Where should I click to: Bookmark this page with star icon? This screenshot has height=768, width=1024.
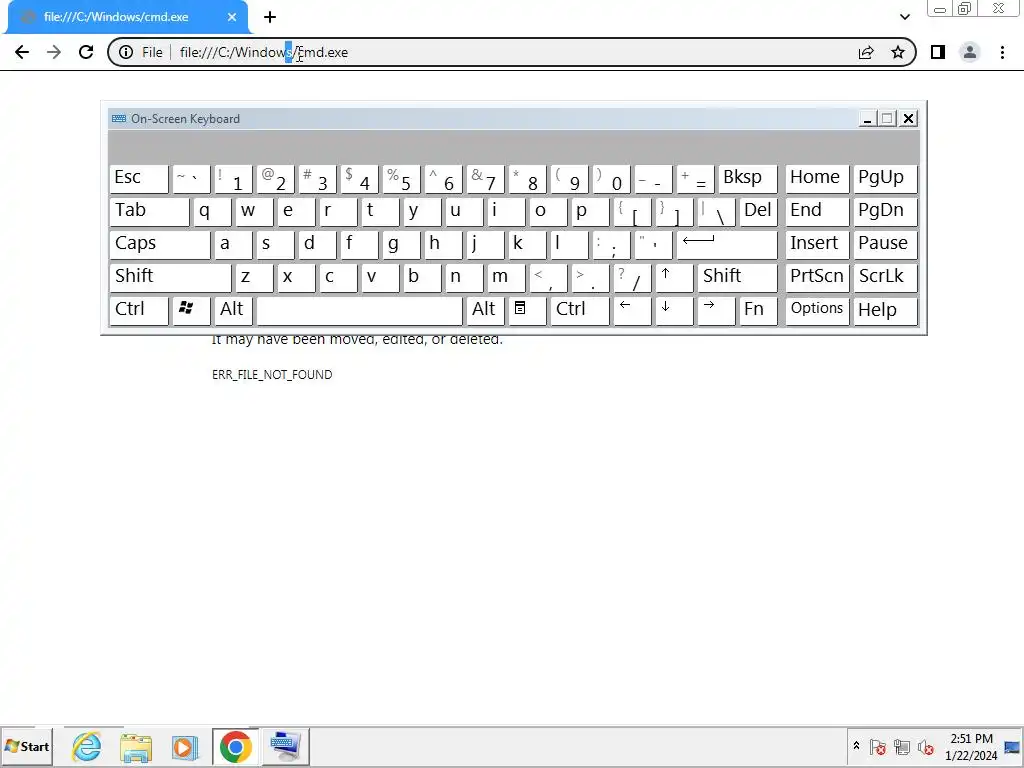click(x=898, y=52)
